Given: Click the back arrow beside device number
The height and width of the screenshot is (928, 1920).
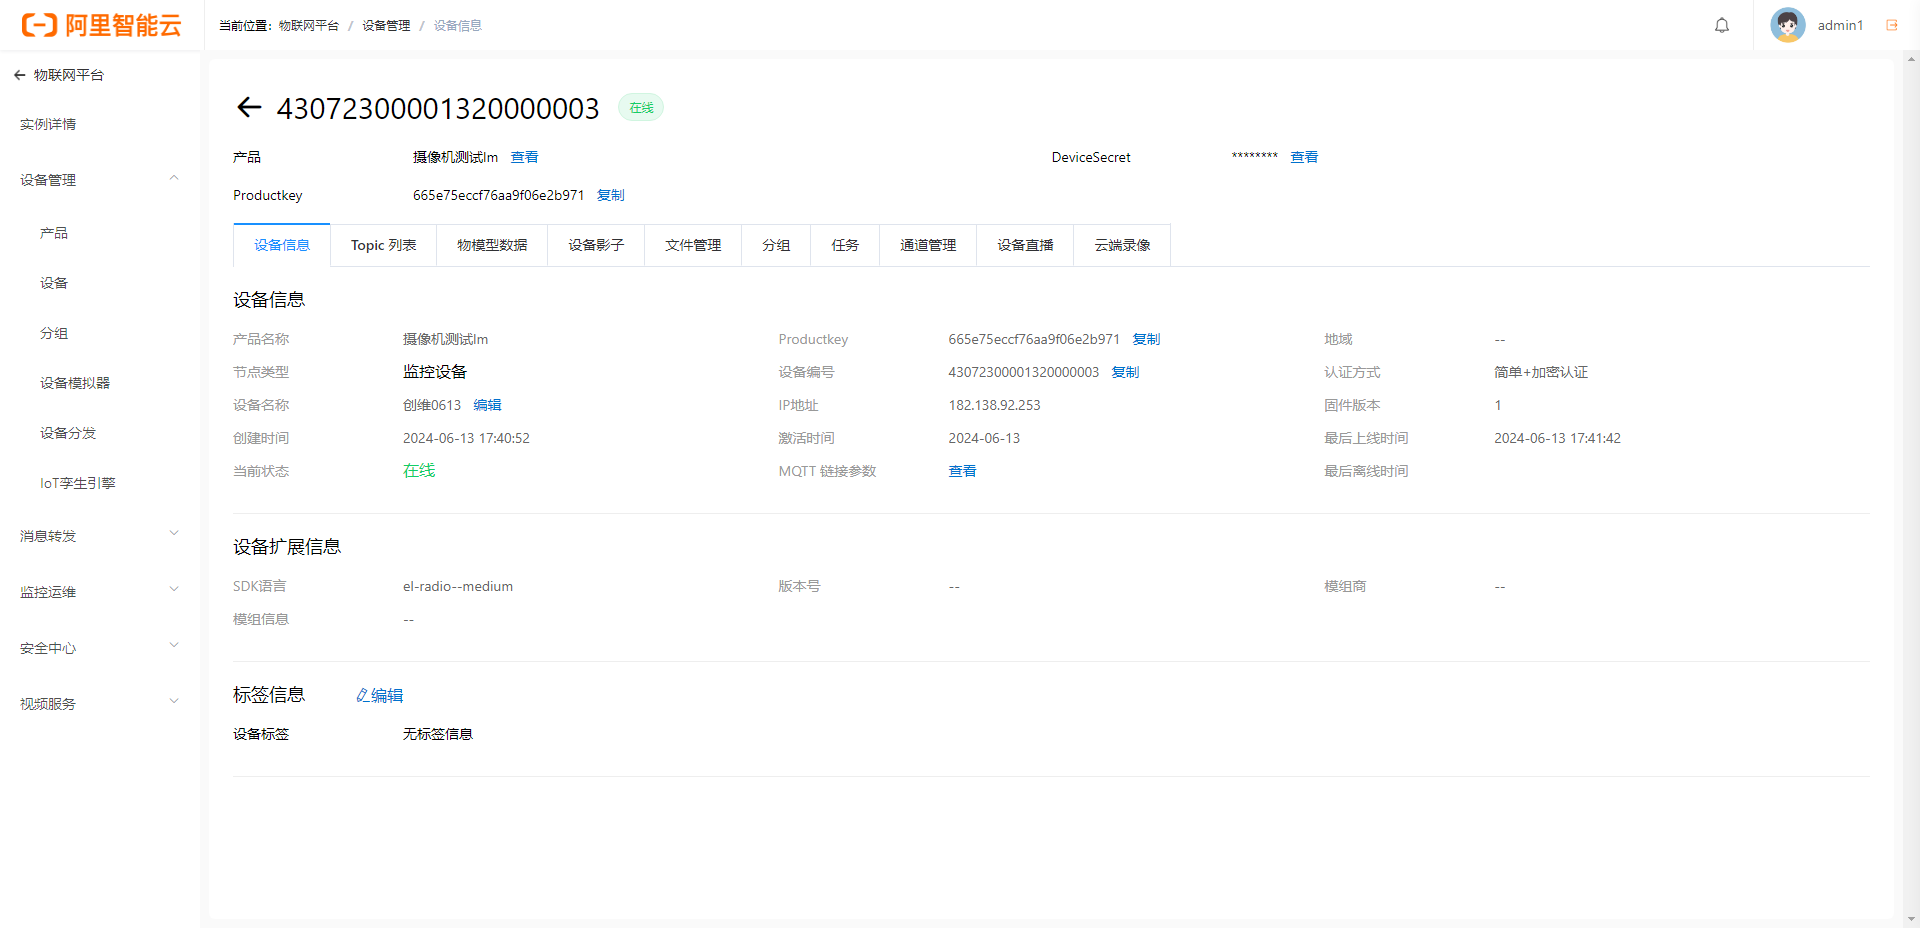Looking at the screenshot, I should pos(249,108).
